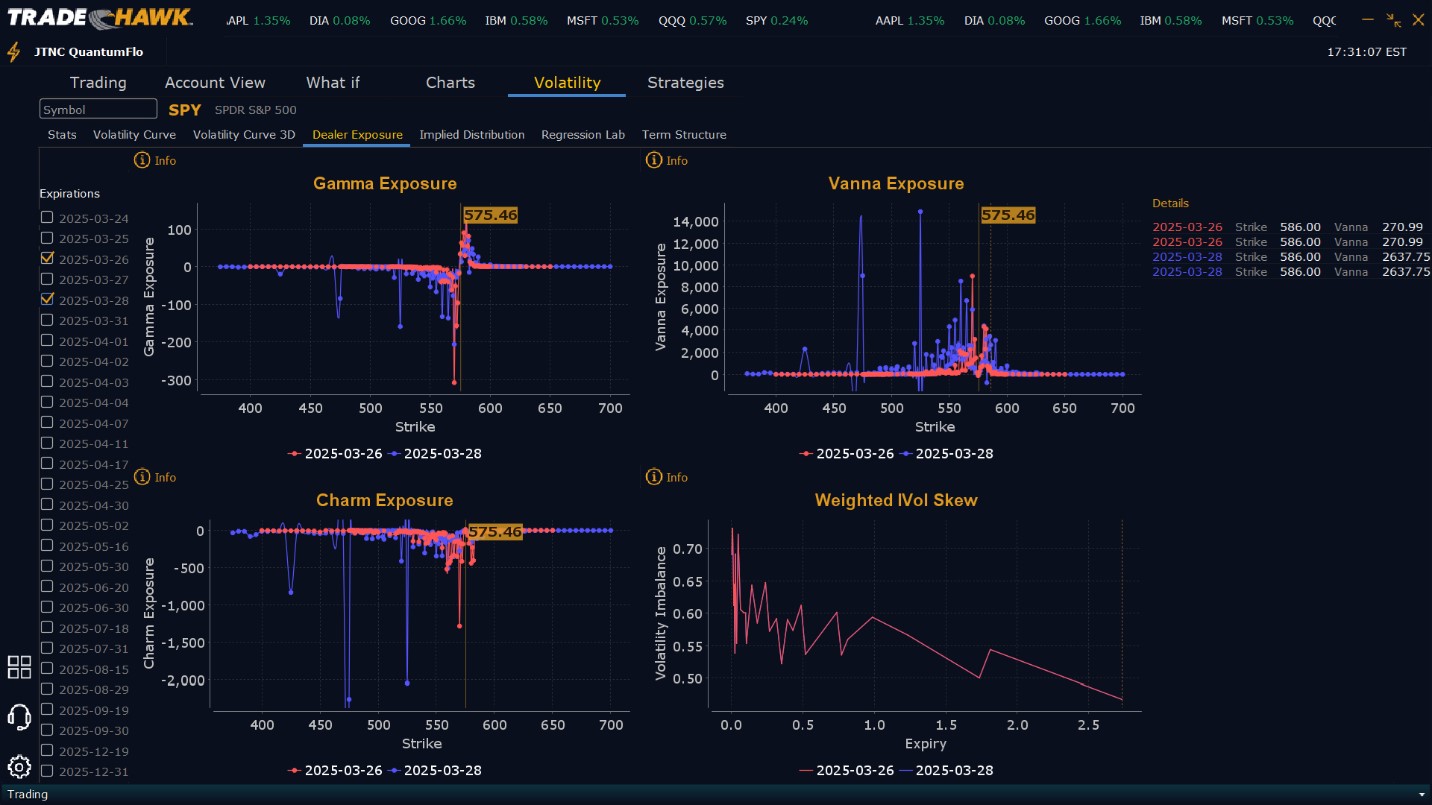
Task: Click the Weighted IVol Skew chart title
Action: click(x=896, y=500)
